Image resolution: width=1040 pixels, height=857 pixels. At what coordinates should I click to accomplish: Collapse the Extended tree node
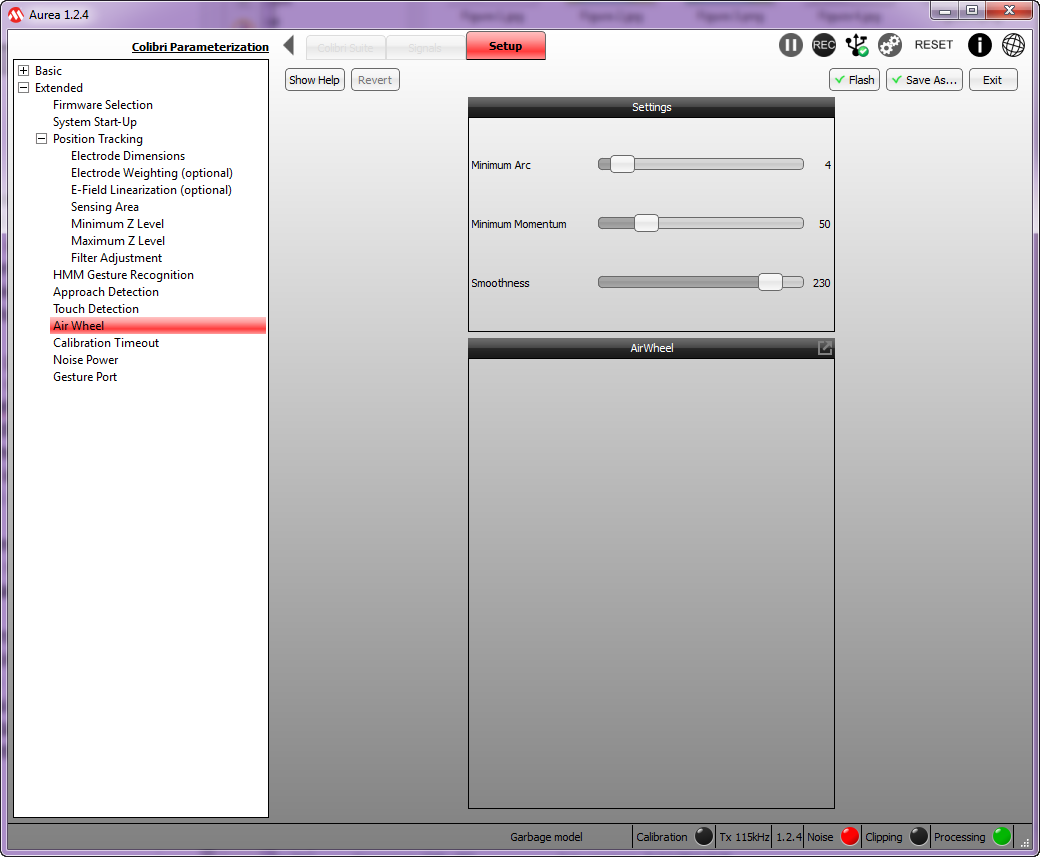click(x=24, y=88)
